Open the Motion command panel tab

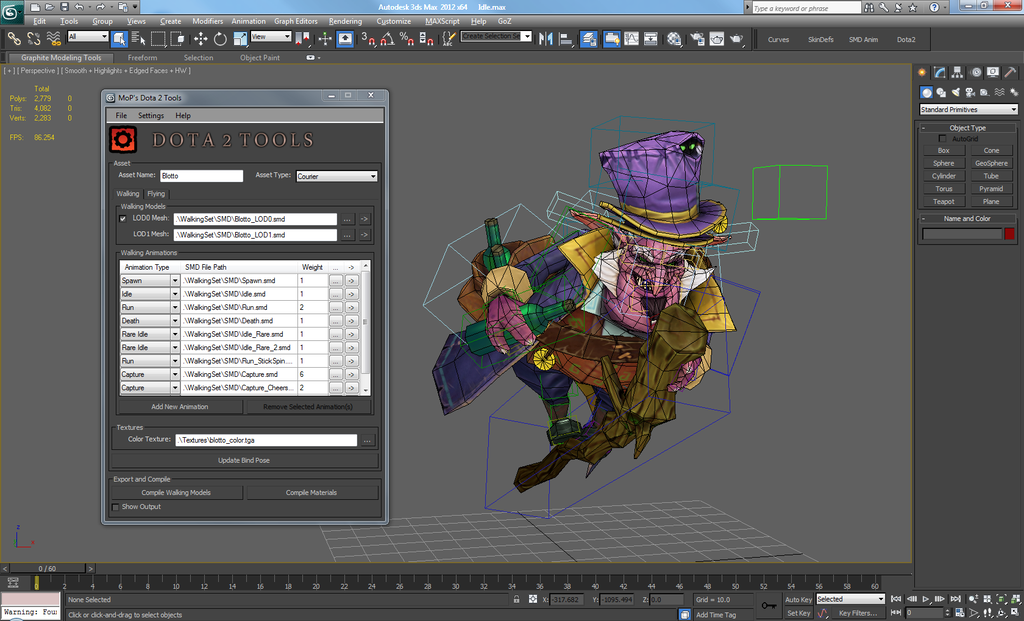[975, 72]
